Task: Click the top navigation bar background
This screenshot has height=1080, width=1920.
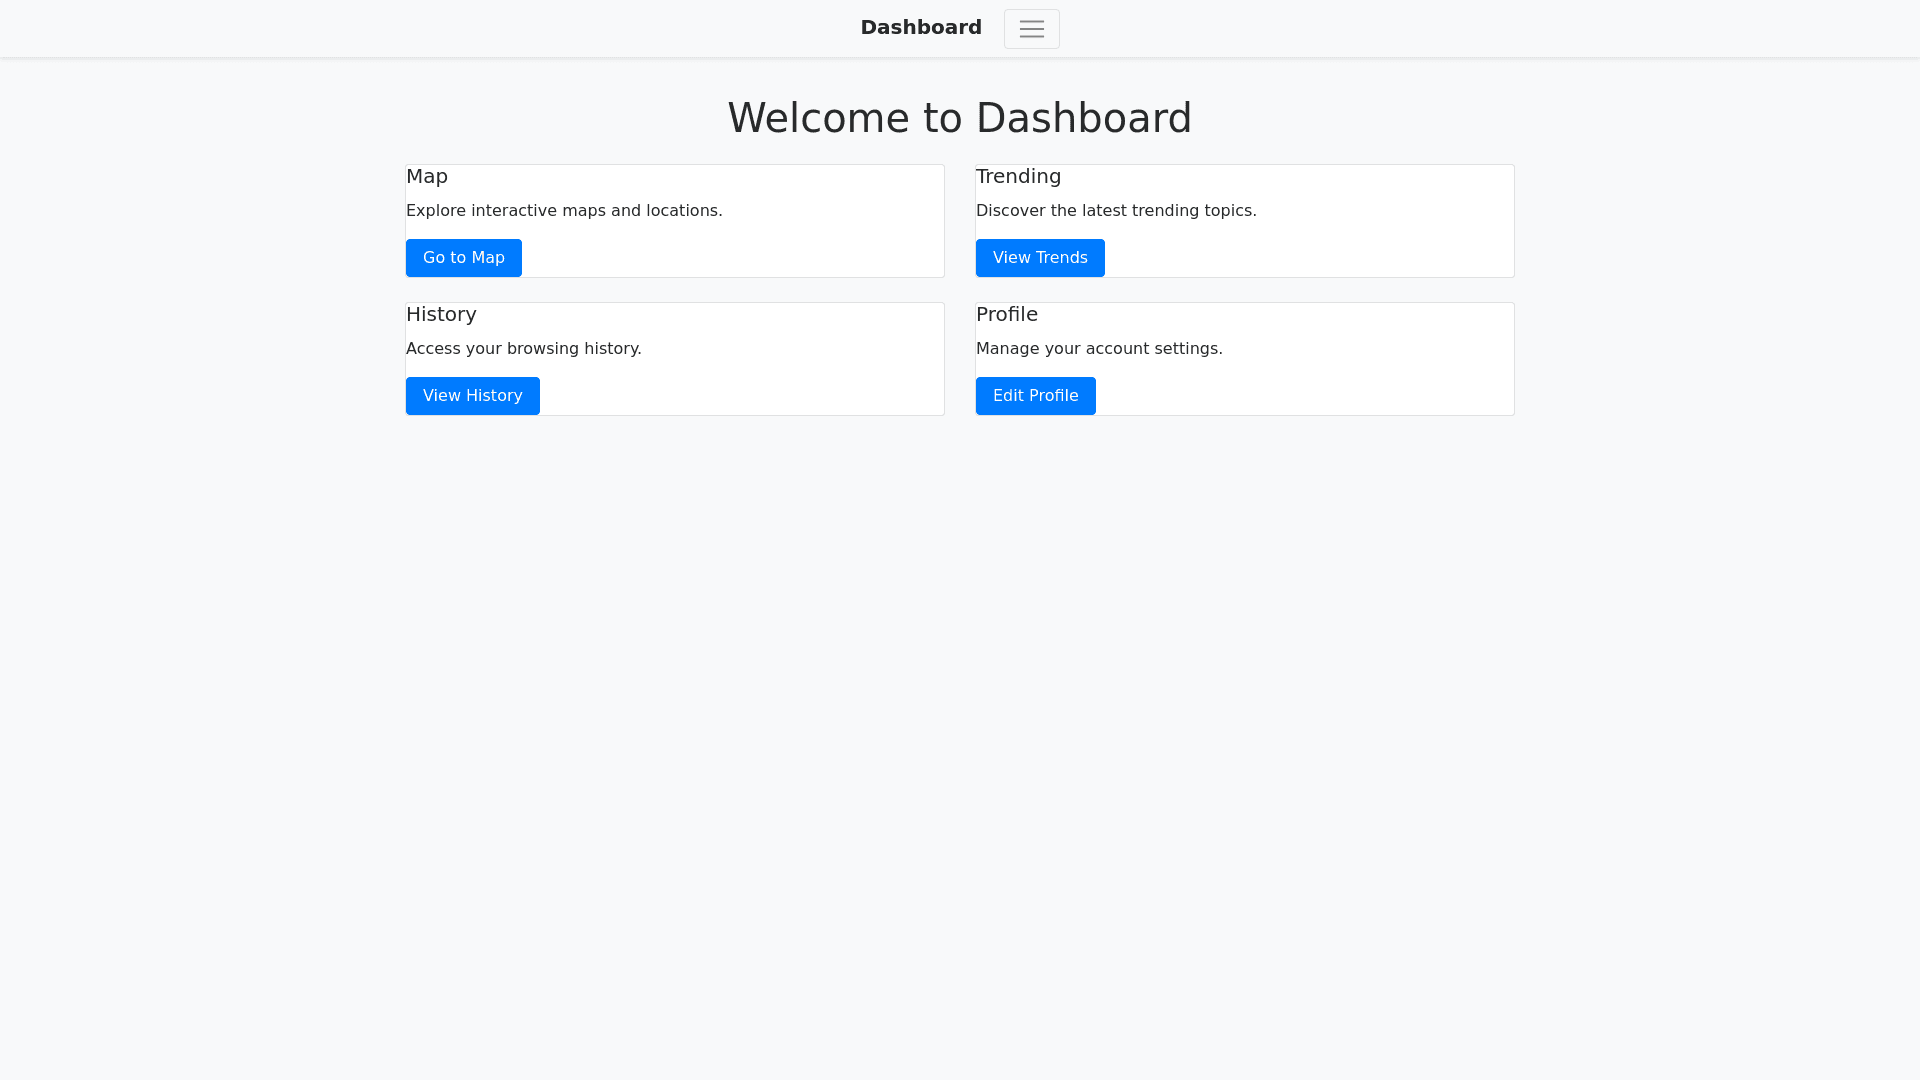Action: point(400,28)
